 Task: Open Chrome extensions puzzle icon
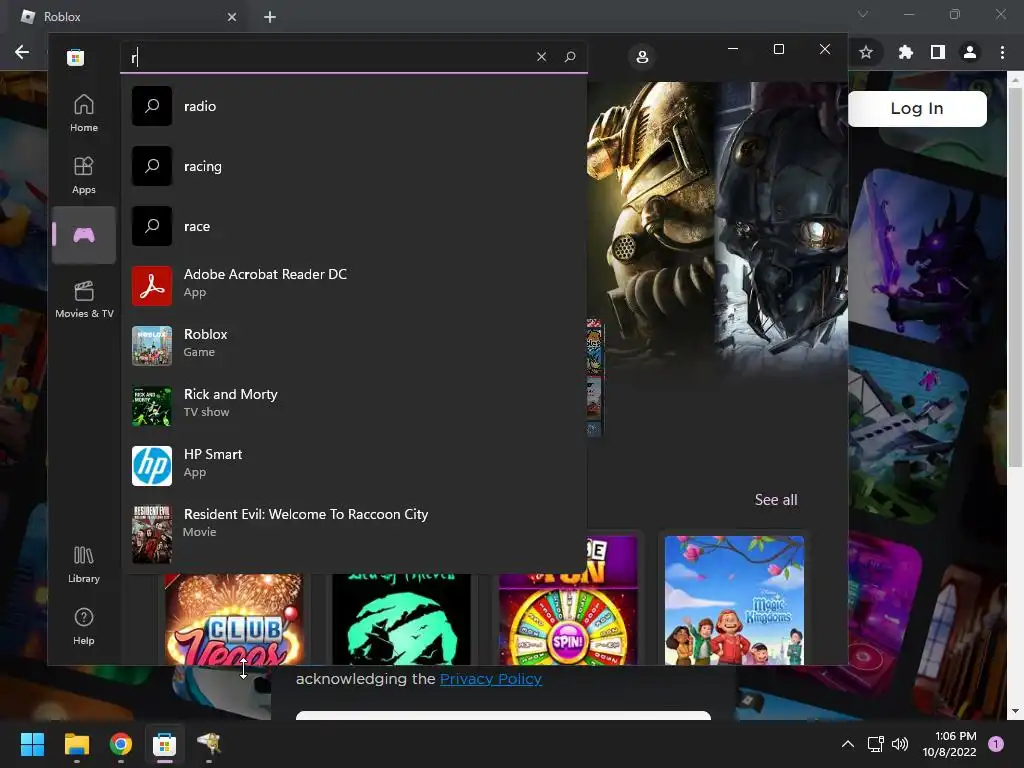point(905,52)
